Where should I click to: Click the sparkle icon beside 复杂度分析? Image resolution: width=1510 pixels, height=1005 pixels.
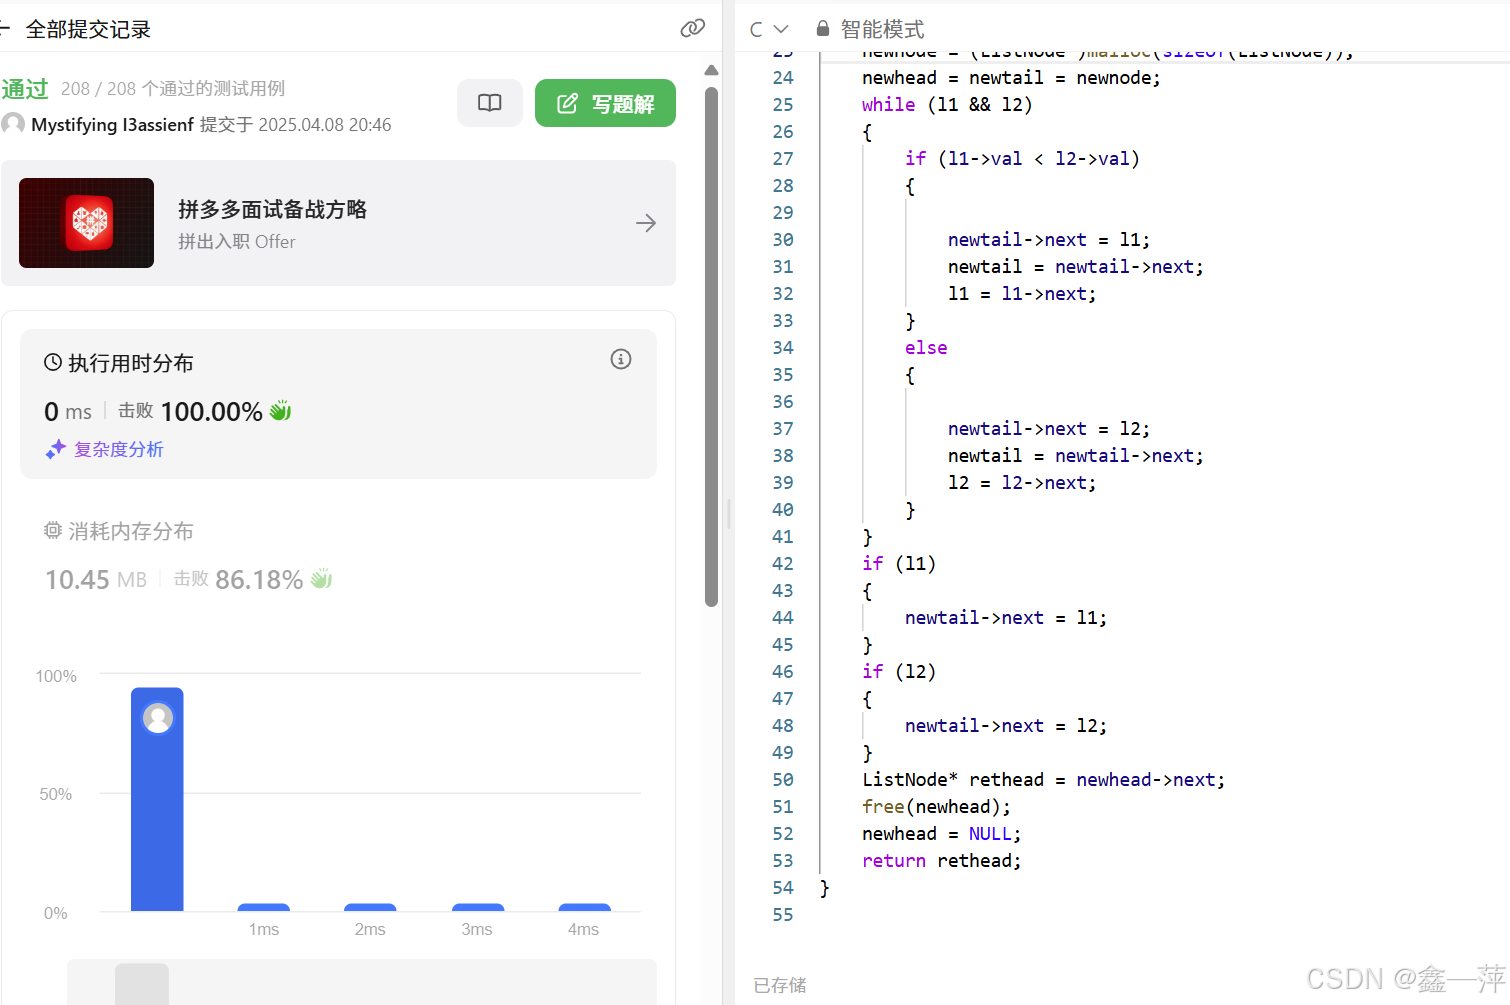pos(55,449)
